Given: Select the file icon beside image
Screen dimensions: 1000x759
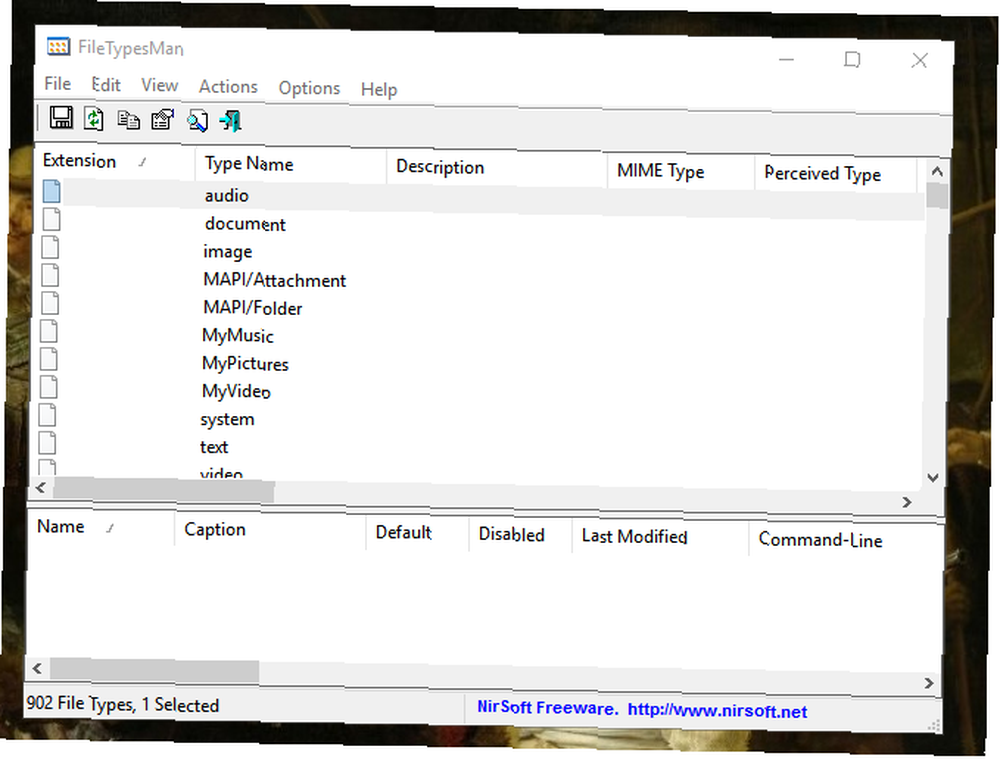Looking at the screenshot, I should [x=50, y=247].
